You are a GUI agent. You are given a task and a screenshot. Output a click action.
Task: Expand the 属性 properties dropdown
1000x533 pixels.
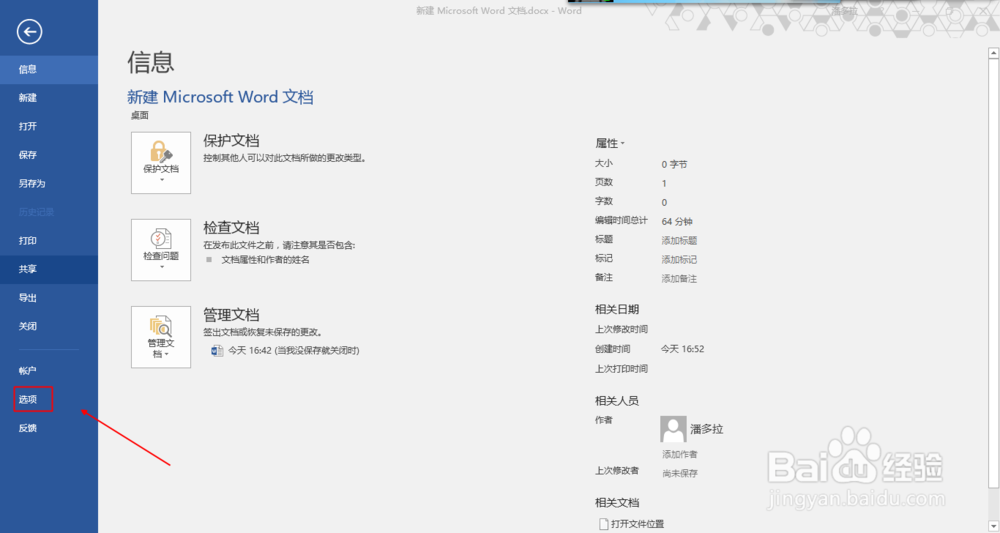(x=610, y=143)
